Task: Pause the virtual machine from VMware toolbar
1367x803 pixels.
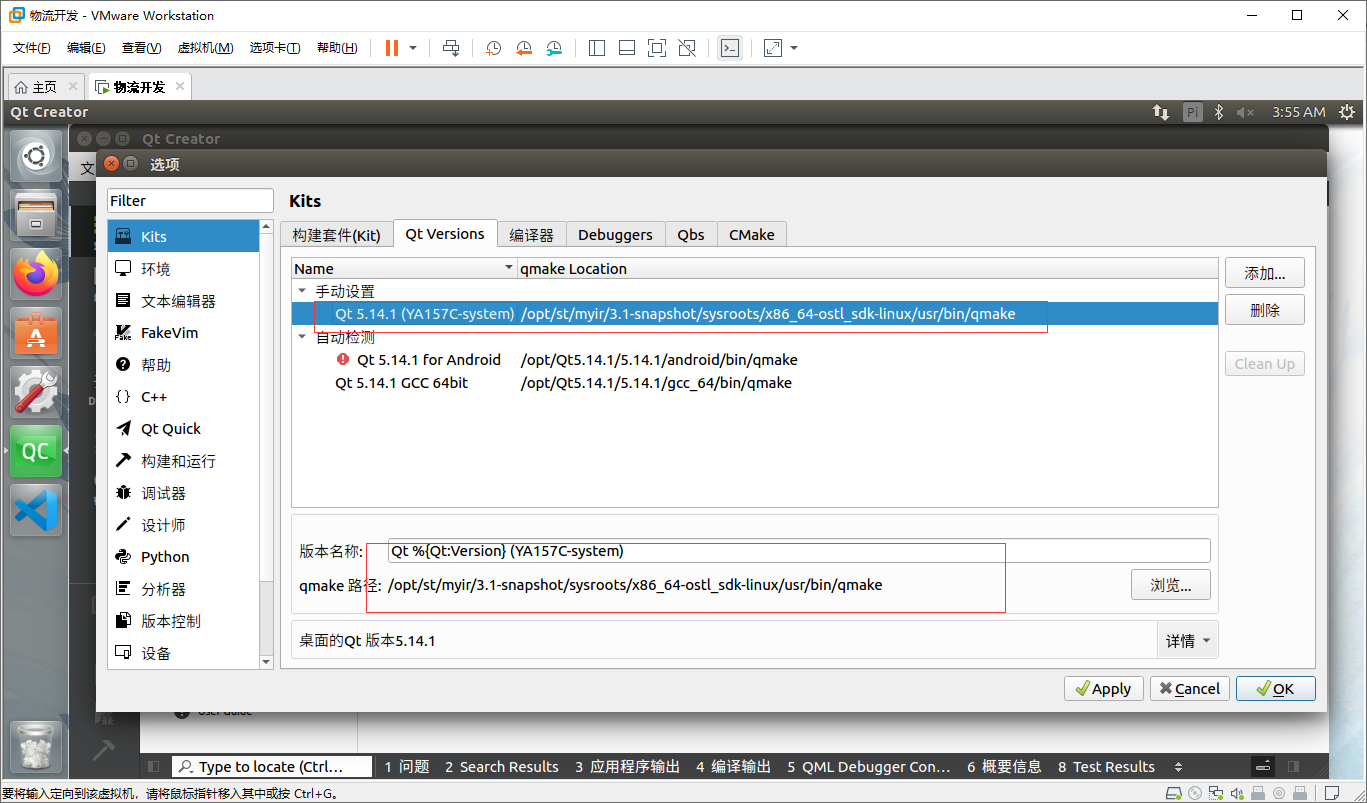Action: (x=391, y=48)
